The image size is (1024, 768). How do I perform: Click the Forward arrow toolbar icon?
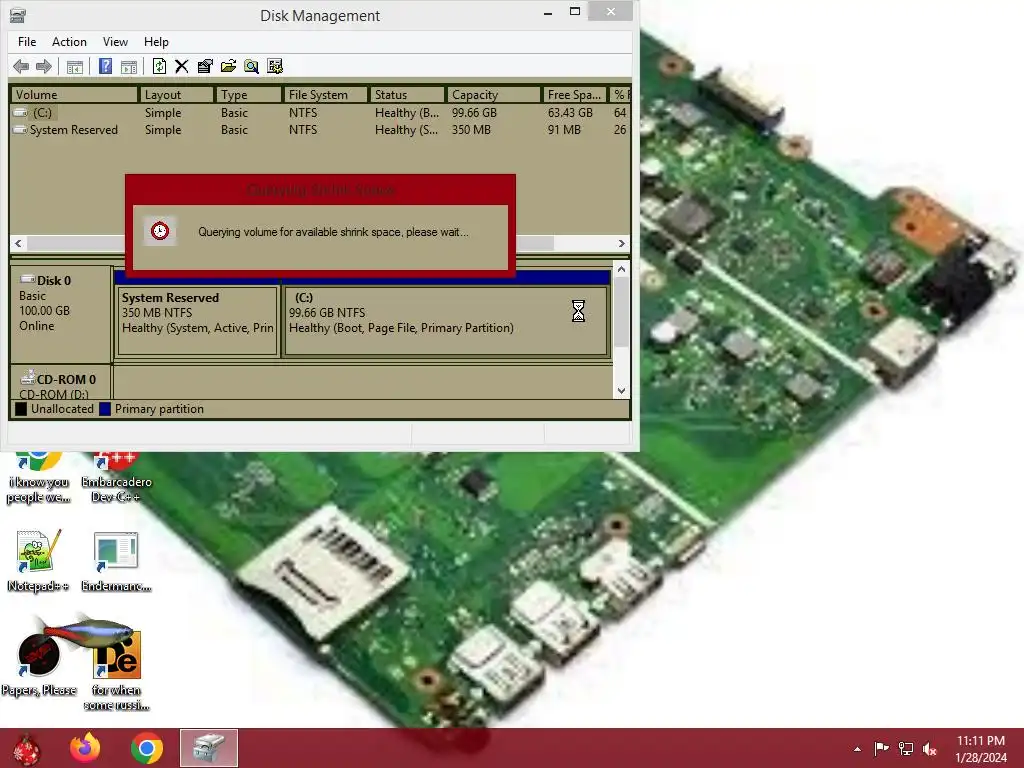(x=44, y=66)
